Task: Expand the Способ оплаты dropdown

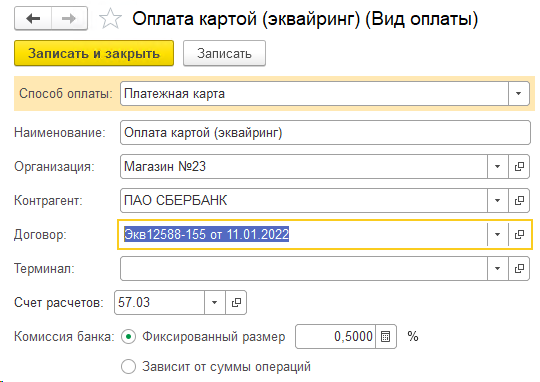Action: pos(519,93)
